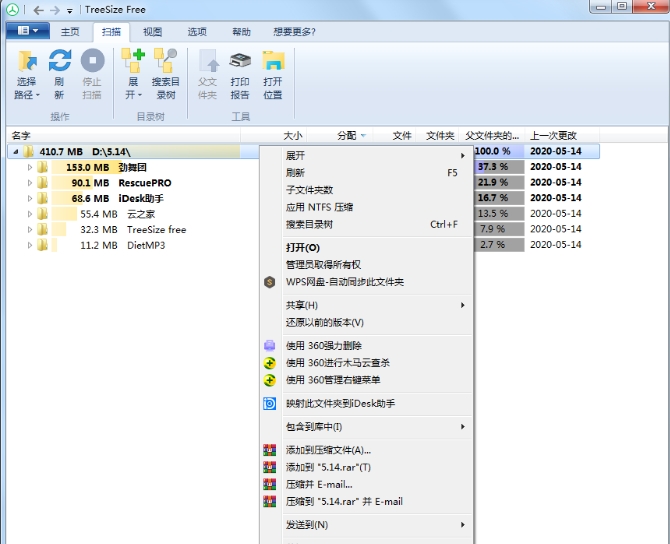Go back with the back arrow
Image resolution: width=670 pixels, height=544 pixels.
click(38, 10)
